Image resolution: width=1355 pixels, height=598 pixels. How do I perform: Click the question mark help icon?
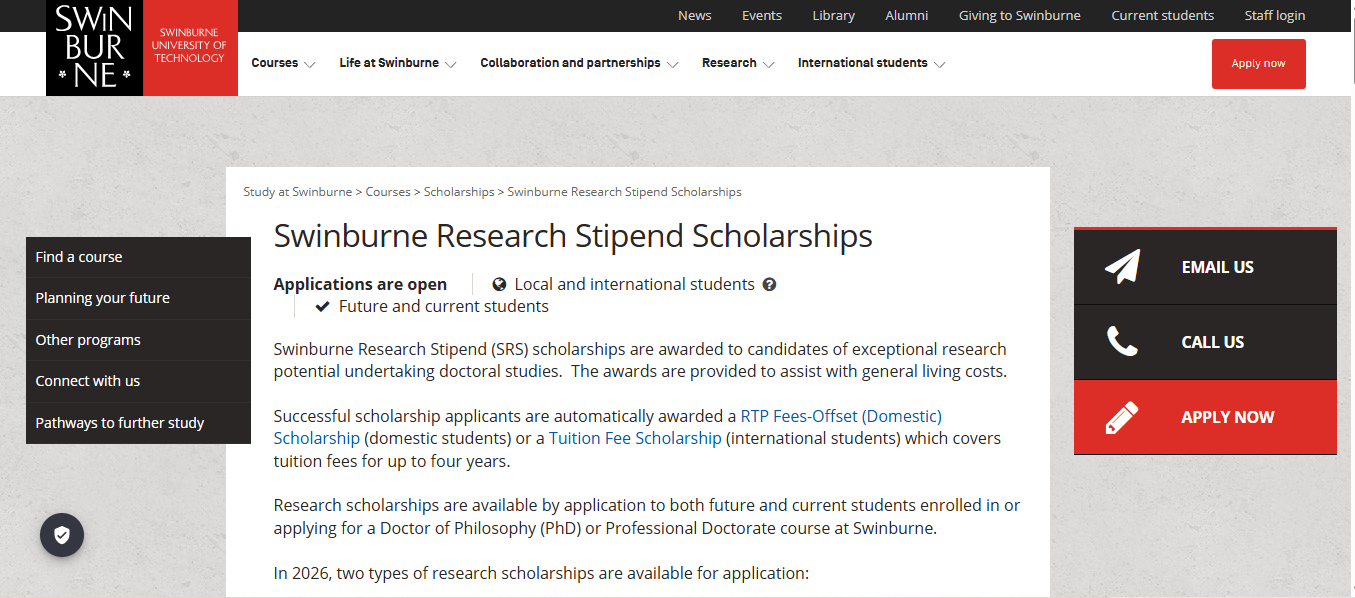769,284
